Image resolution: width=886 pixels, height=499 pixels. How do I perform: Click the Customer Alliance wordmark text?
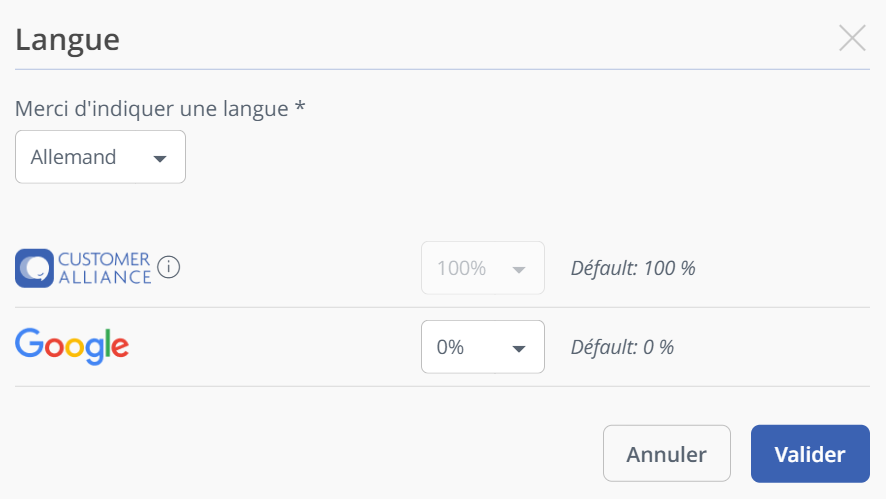[x=105, y=268]
